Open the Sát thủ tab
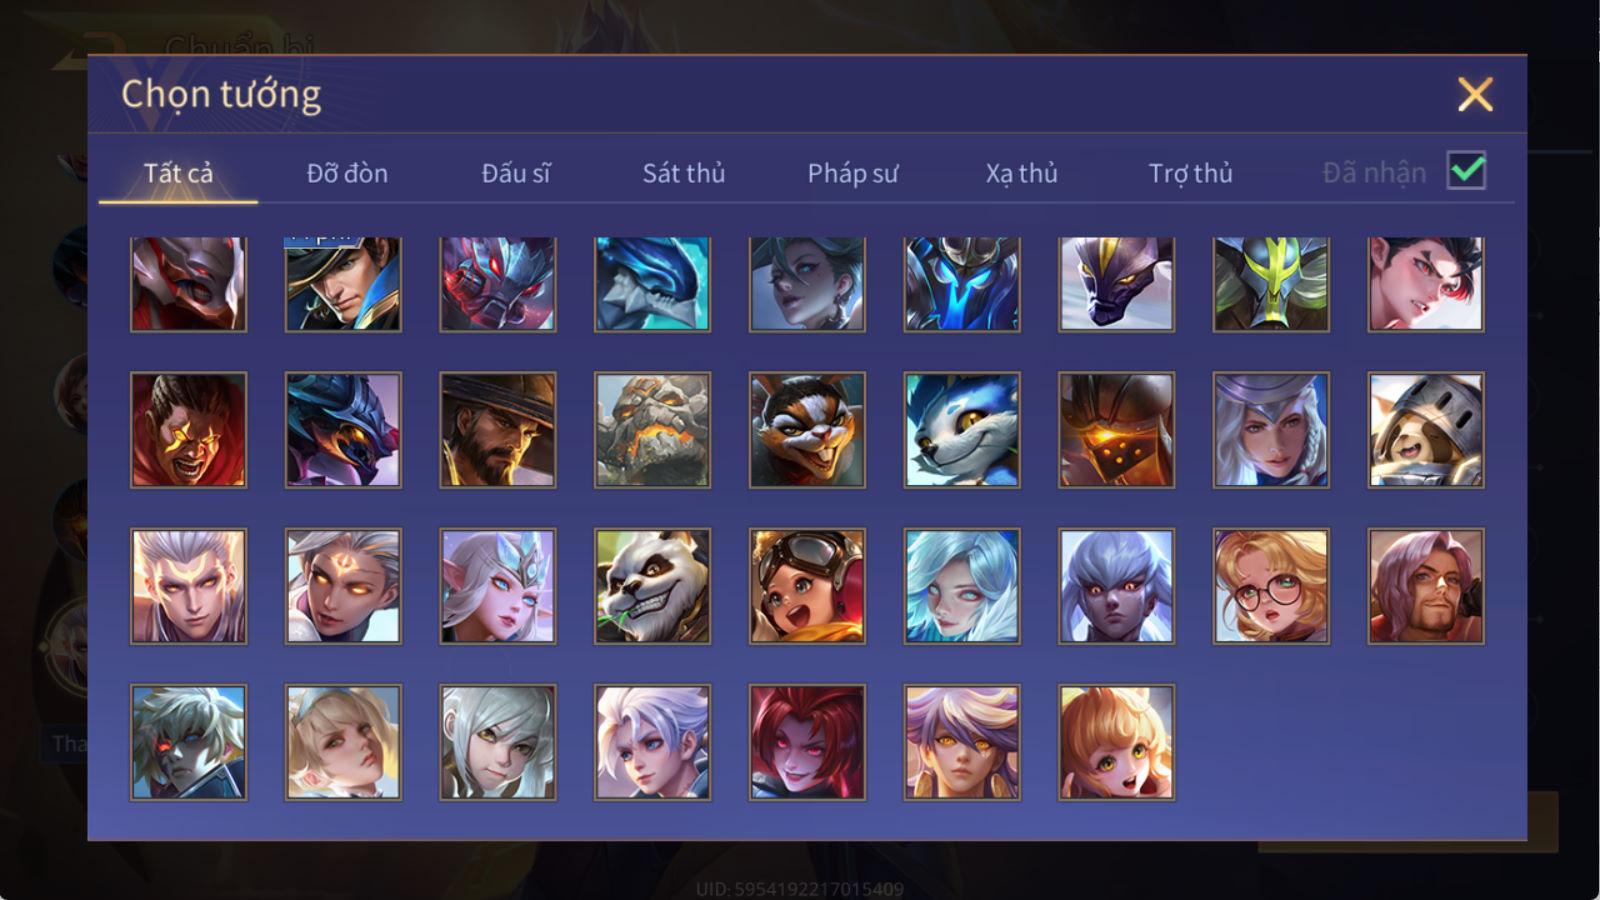Viewport: 1600px width, 900px height. pyautogui.click(x=683, y=173)
